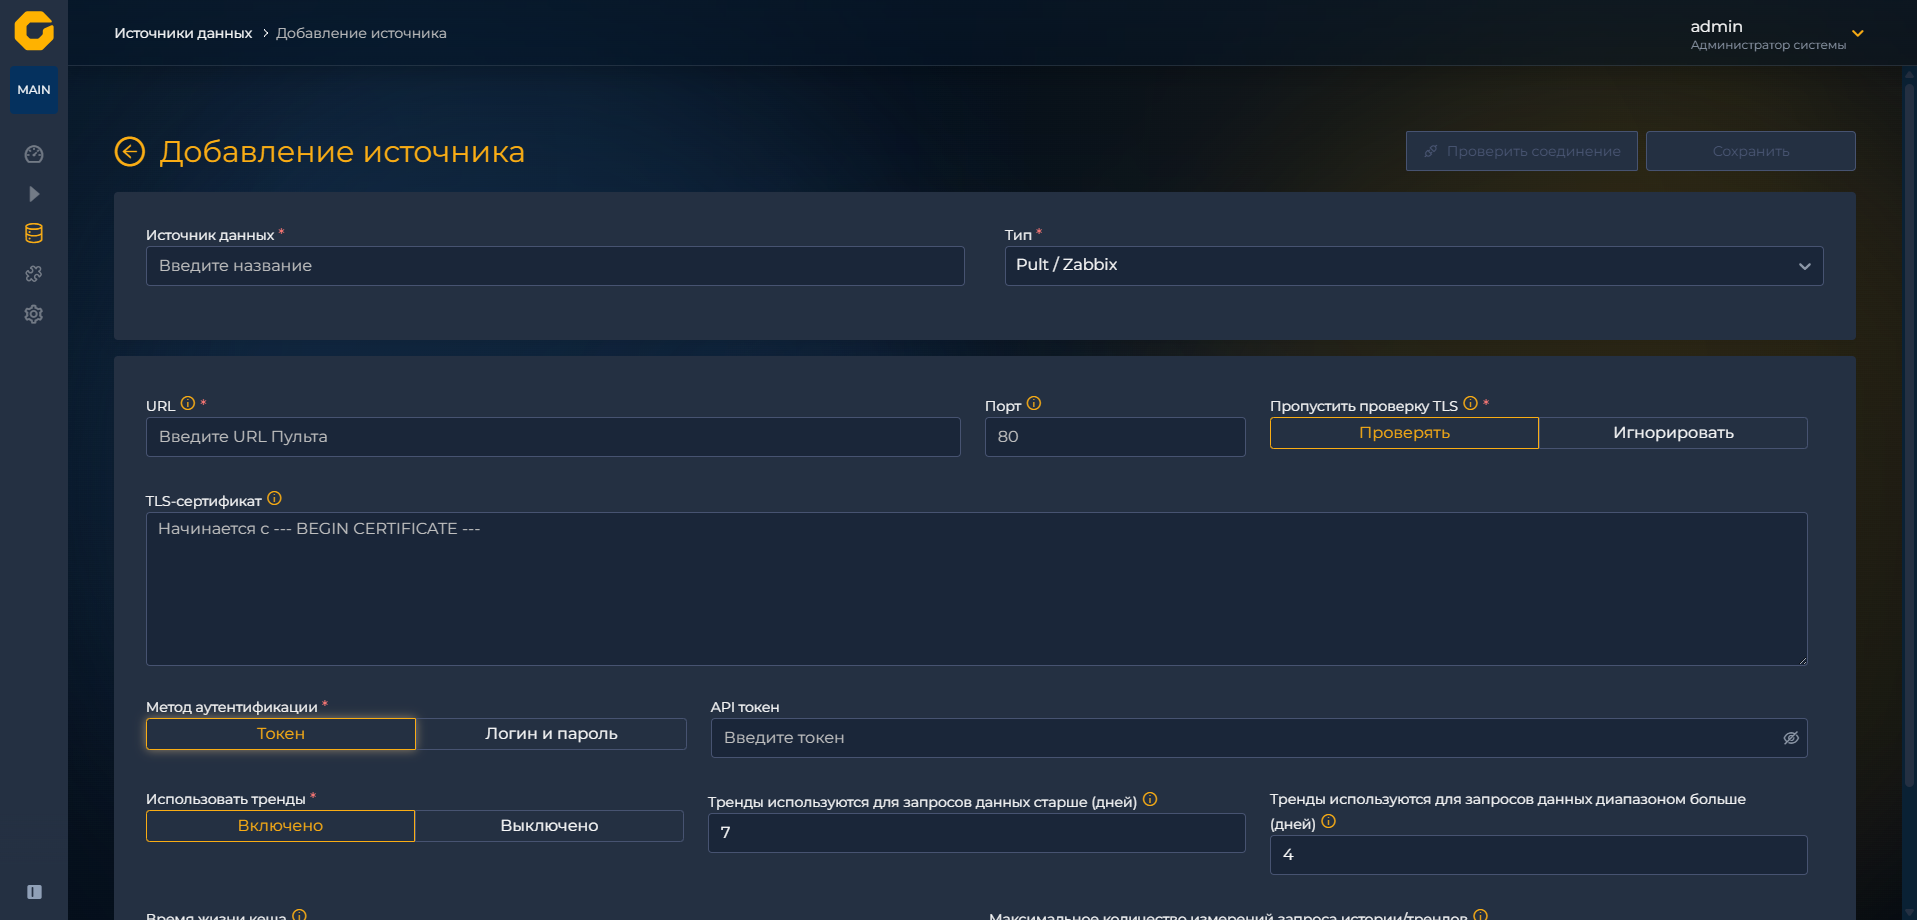This screenshot has width=1917, height=920.
Task: Click the orange app logo
Action: 34,31
